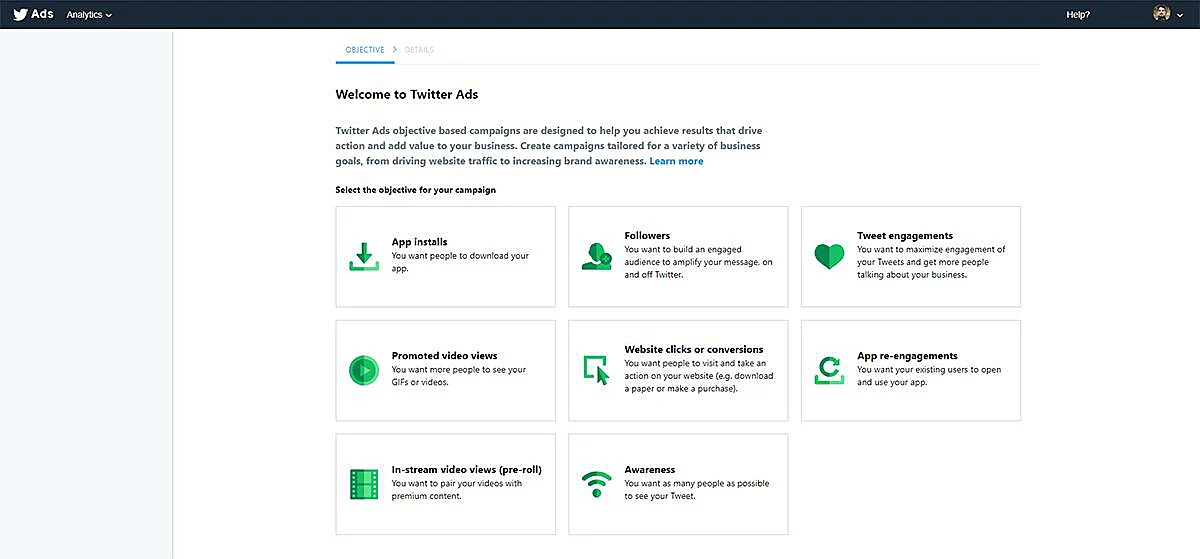This screenshot has width=1200, height=559.
Task: Click the App re-engagements refresh icon
Action: coord(829,370)
